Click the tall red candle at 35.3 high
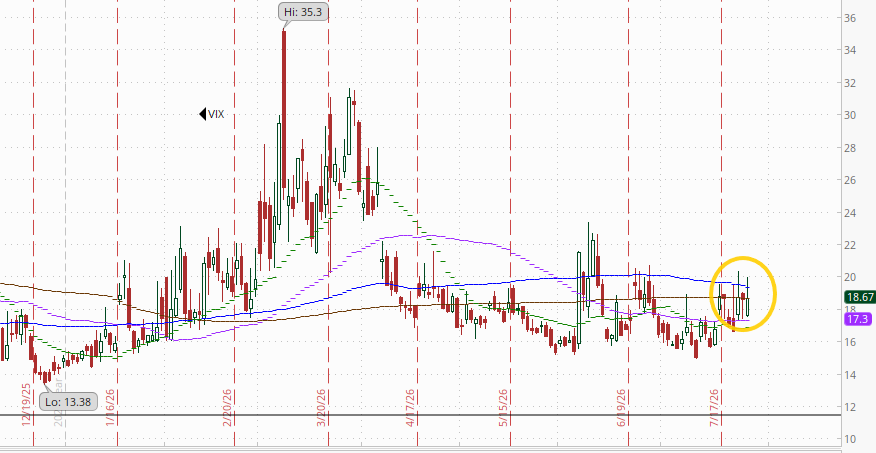Screen dimensions: 876x453 (284, 109)
